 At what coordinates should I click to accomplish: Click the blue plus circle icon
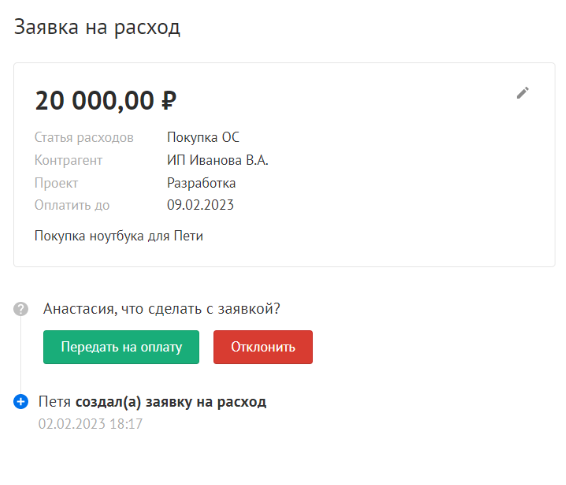[21, 401]
